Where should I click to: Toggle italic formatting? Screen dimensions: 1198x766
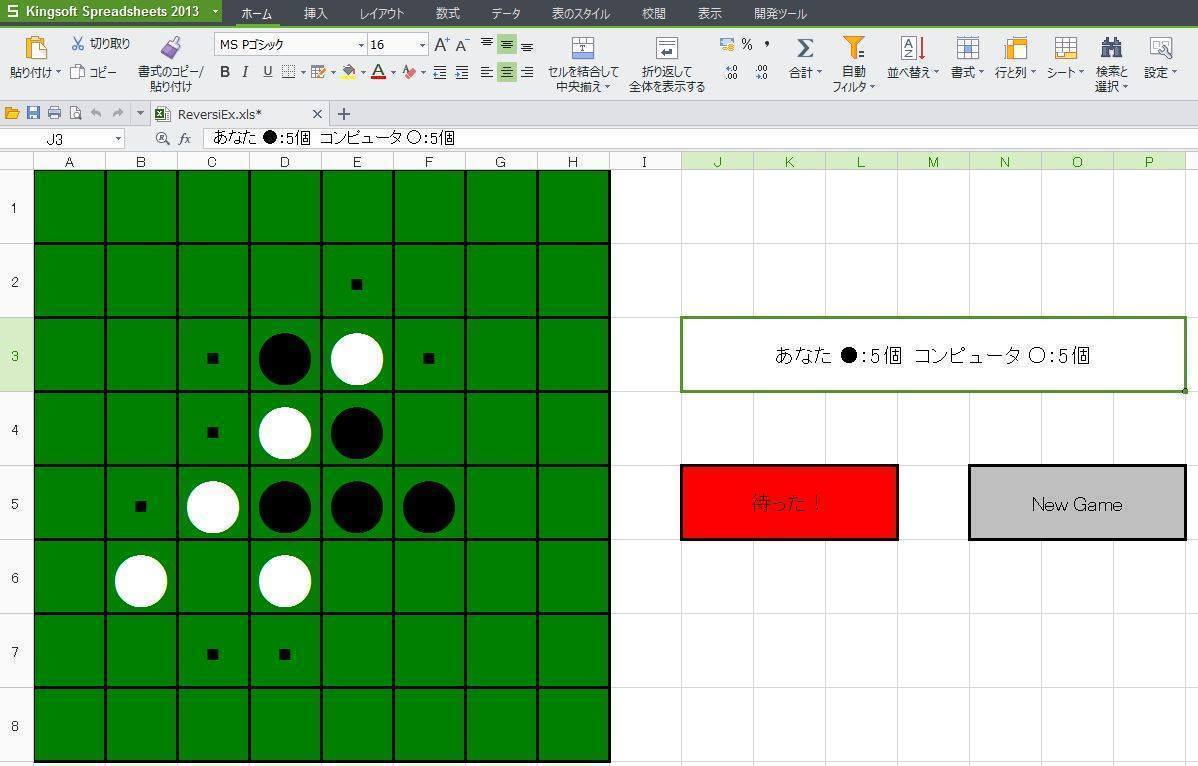click(x=246, y=72)
